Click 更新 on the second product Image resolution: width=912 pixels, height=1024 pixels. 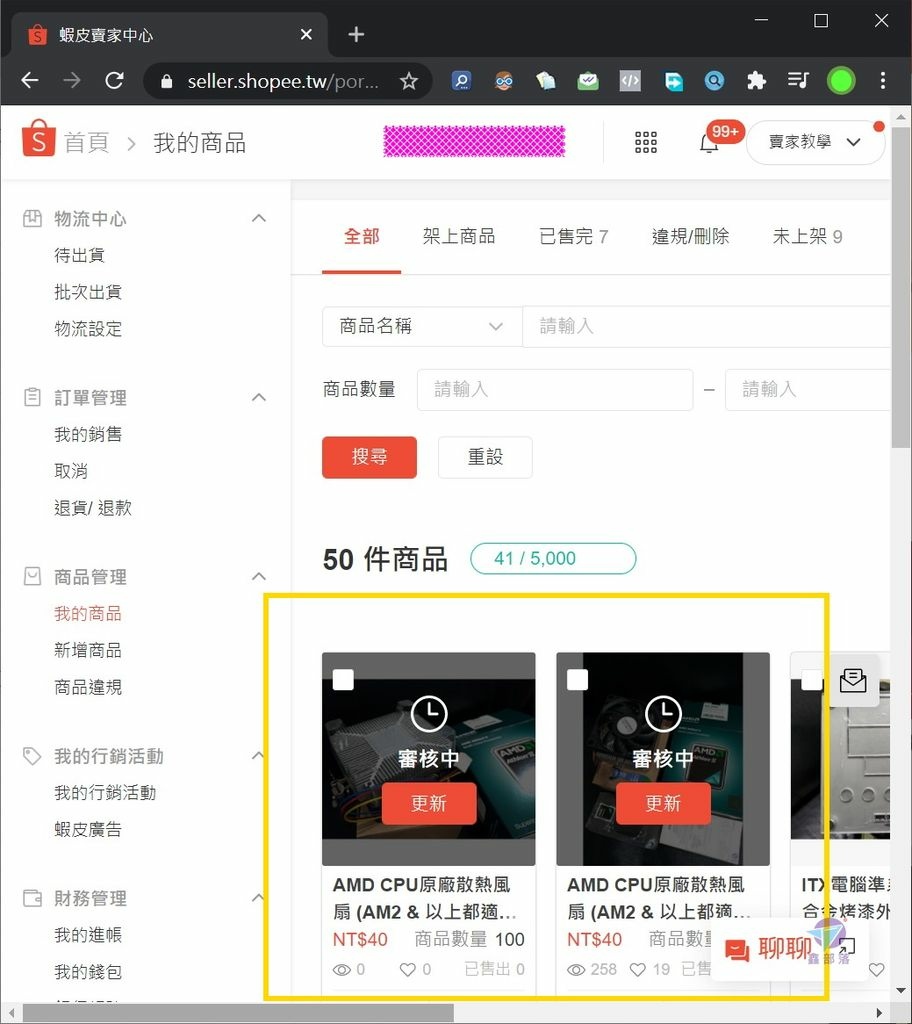(663, 803)
